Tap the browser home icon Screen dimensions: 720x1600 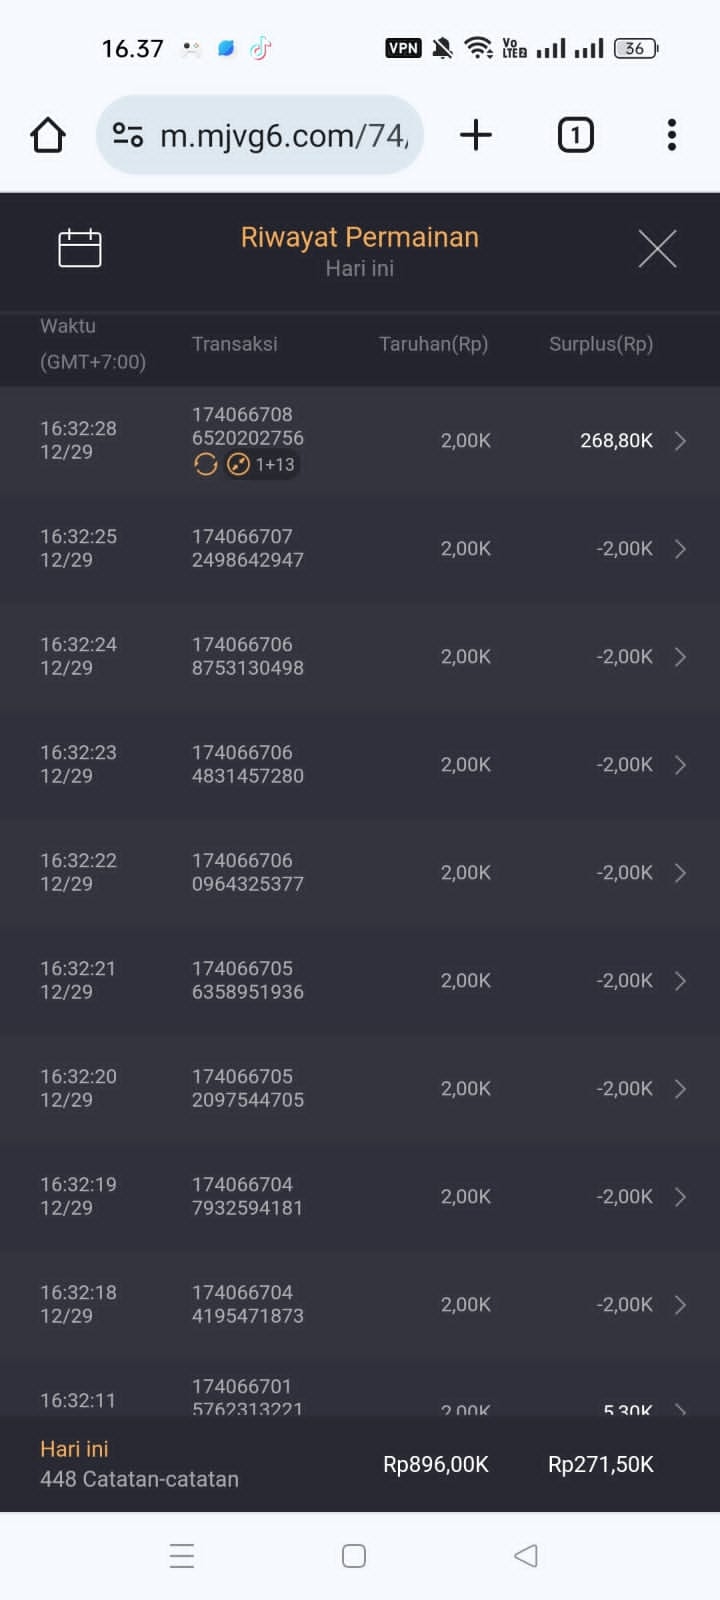(48, 135)
